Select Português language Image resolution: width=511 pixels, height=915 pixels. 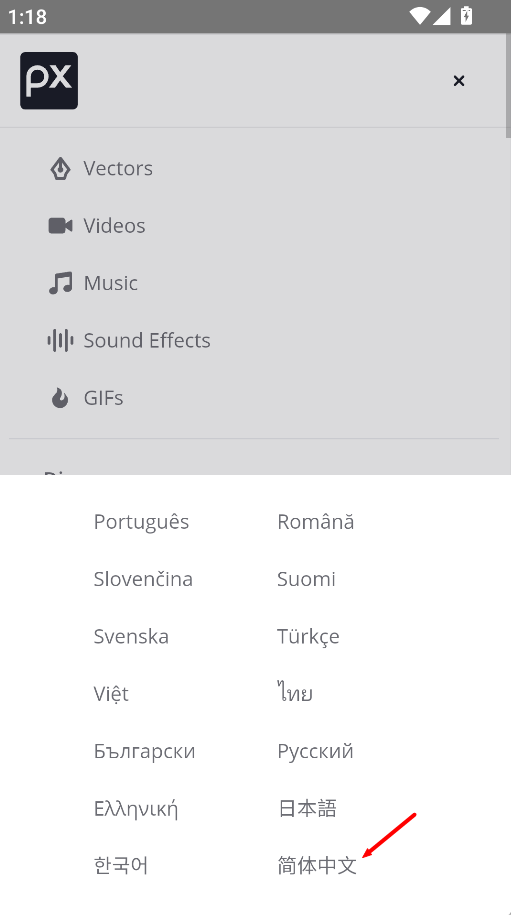[141, 522]
